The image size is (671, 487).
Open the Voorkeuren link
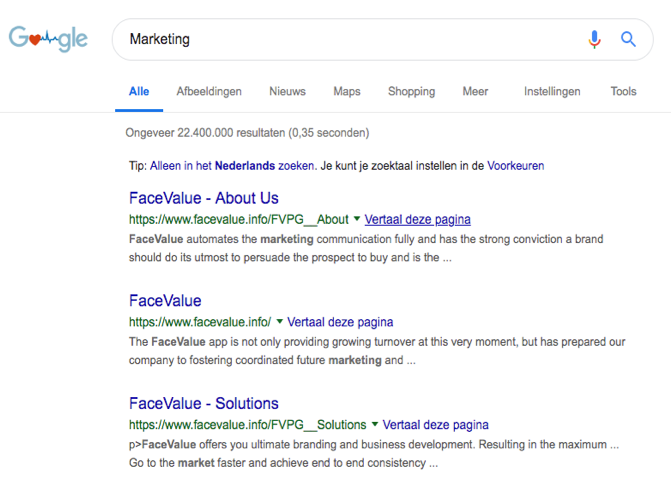tap(515, 165)
